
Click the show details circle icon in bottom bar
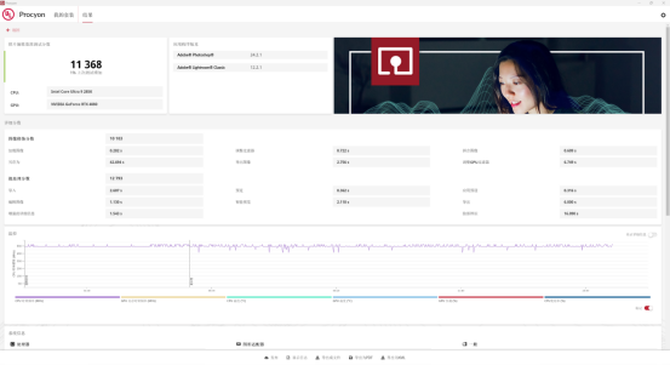288,357
